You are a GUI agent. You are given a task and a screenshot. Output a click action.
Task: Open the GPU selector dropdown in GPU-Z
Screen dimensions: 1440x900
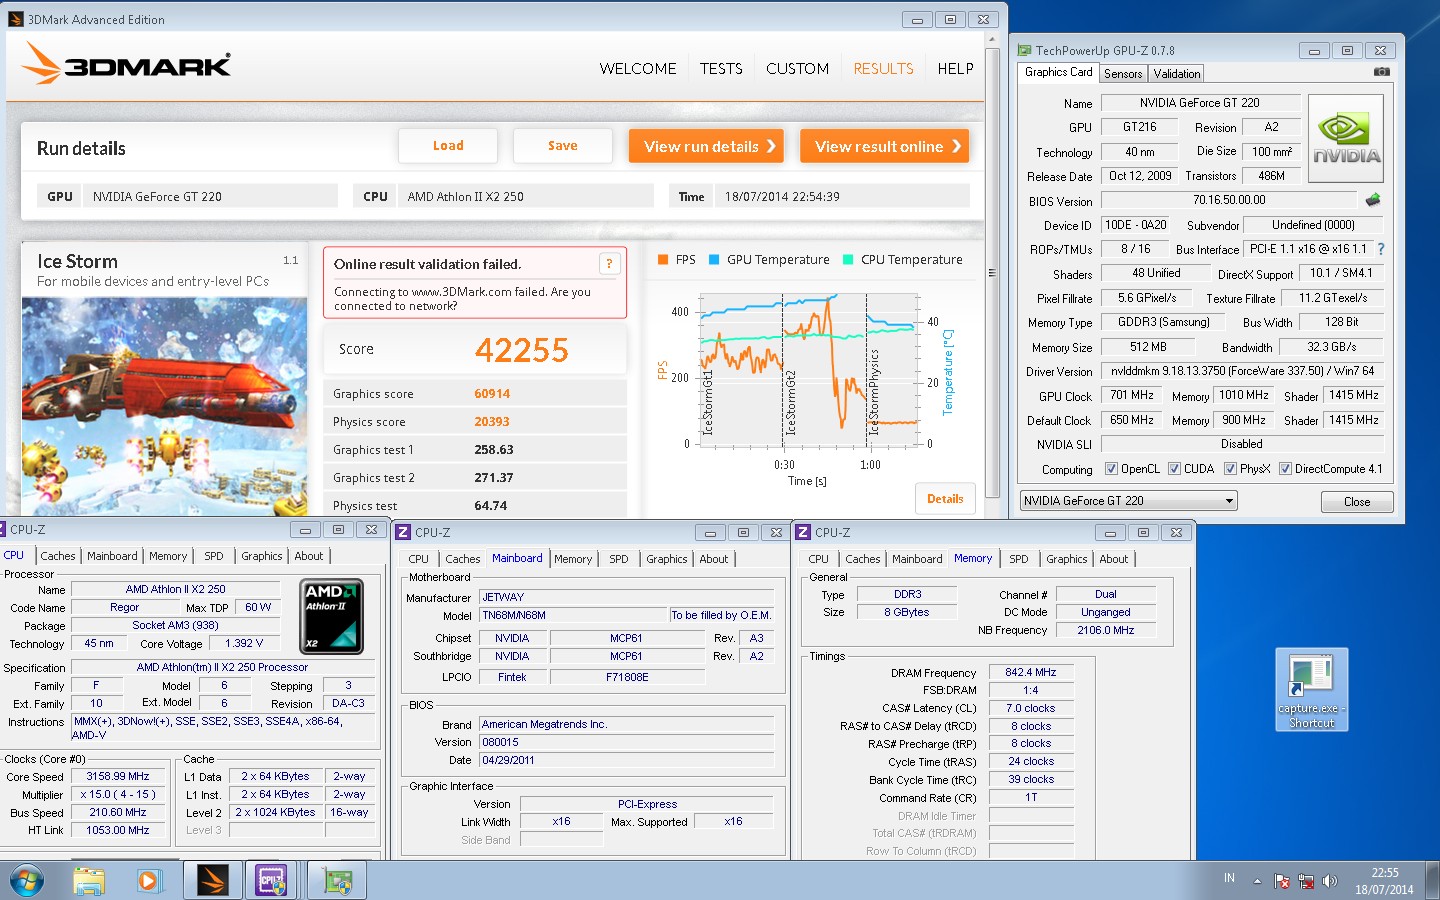point(1129,501)
